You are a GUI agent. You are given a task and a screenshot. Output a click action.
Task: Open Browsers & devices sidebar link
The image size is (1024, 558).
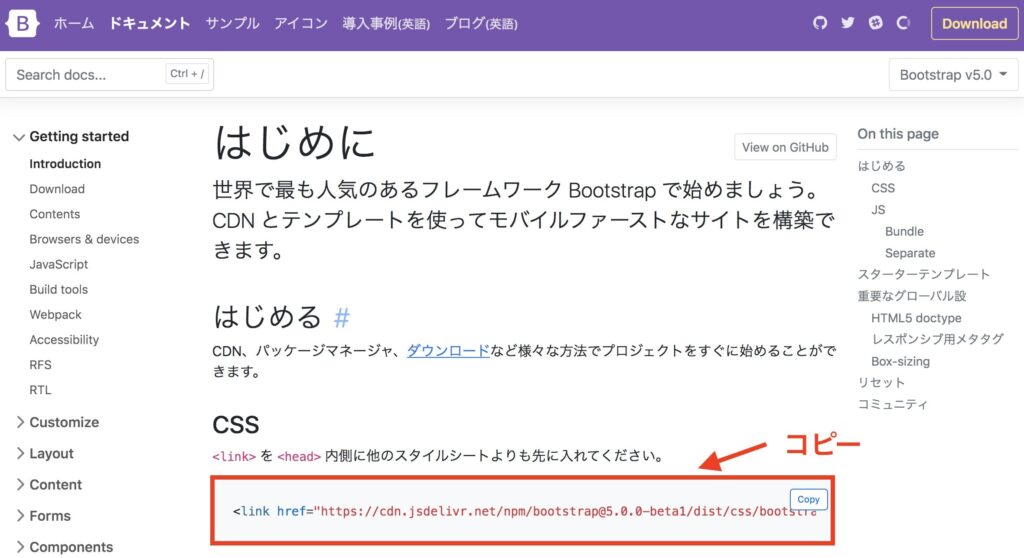(x=84, y=239)
